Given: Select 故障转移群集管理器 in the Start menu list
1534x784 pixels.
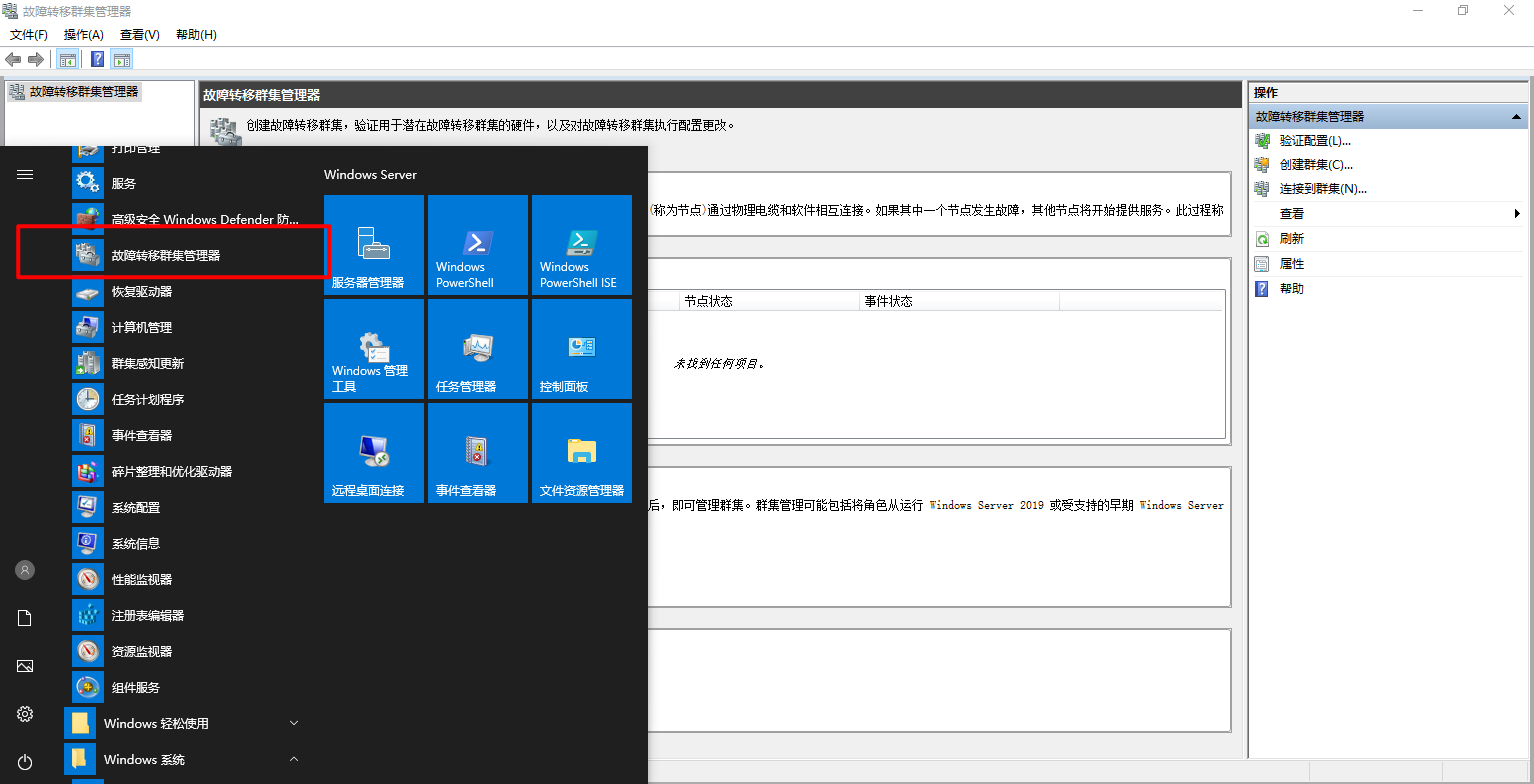Looking at the screenshot, I should pos(166,255).
